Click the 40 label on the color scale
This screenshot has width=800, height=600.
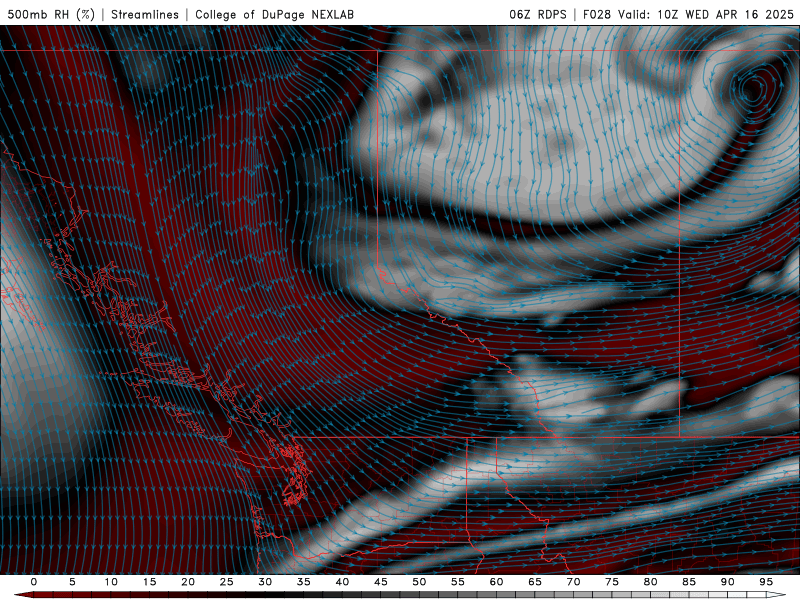coord(342,582)
